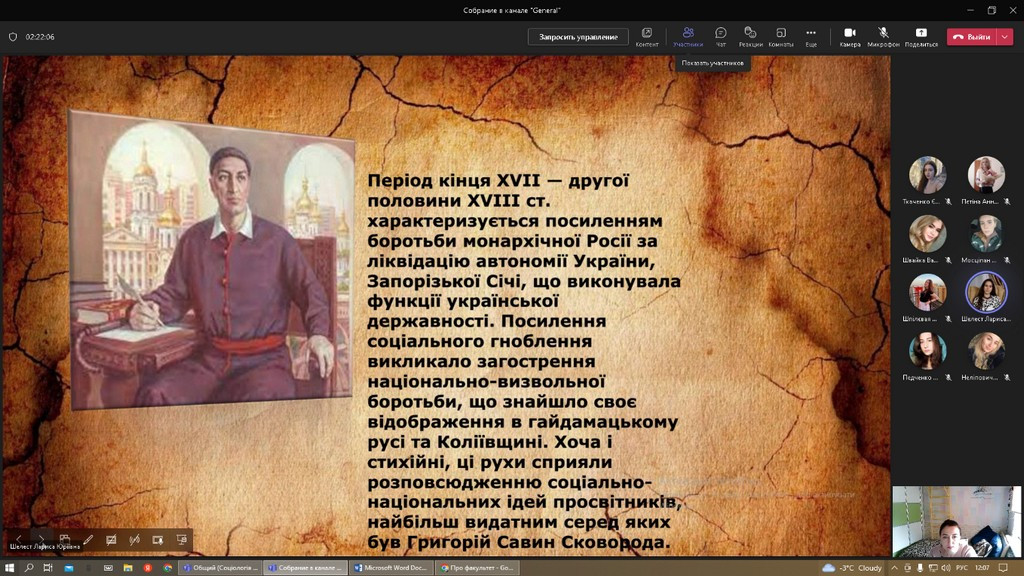The height and width of the screenshot is (576, 1024).
Task: Expand the arrow next to Выйти
Action: 1005,37
